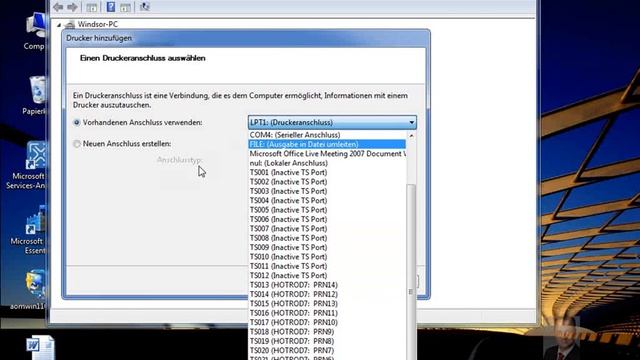640x360 pixels.
Task: Select TS016 (HOTROD7: PRN11) port
Action: pos(327,313)
